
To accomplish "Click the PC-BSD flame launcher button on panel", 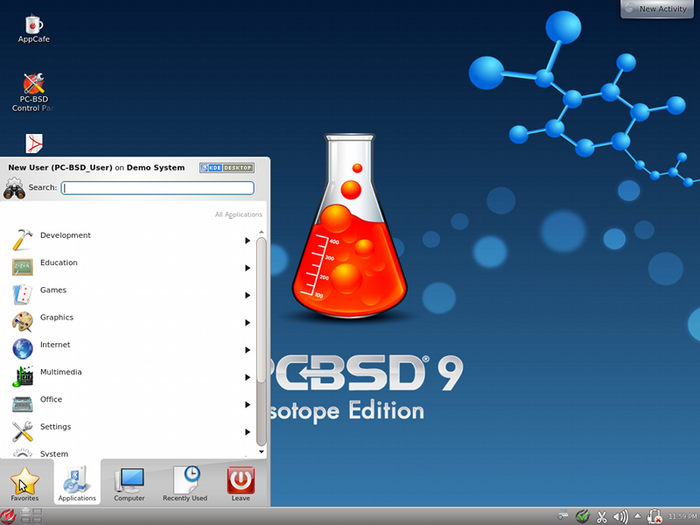I will pos(8,517).
